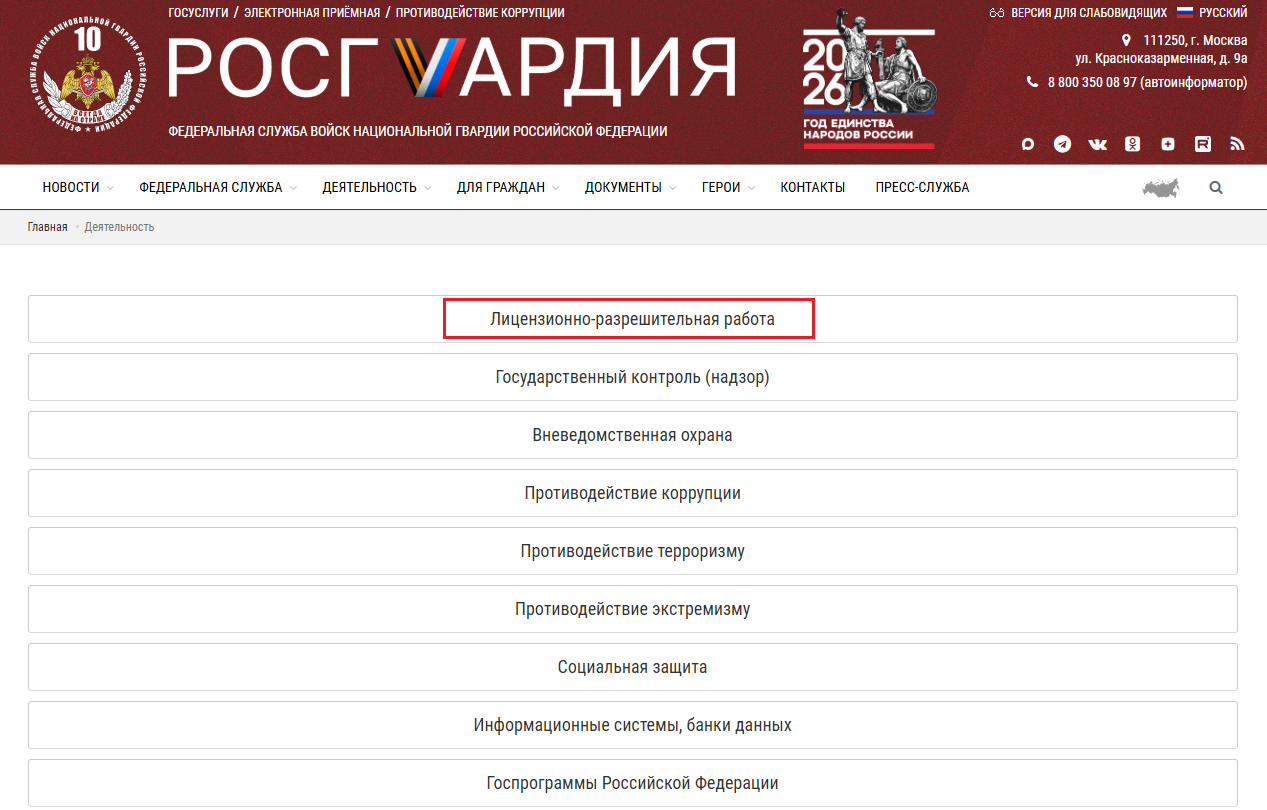Expand the Для граждан menu
The image size is (1267, 810).
pyautogui.click(x=508, y=187)
